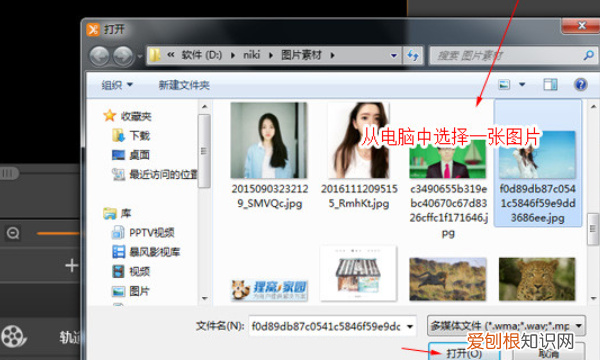Screen dimensions: 600x360
Task: Click 图片素材 in the address path
Action: 302,55
